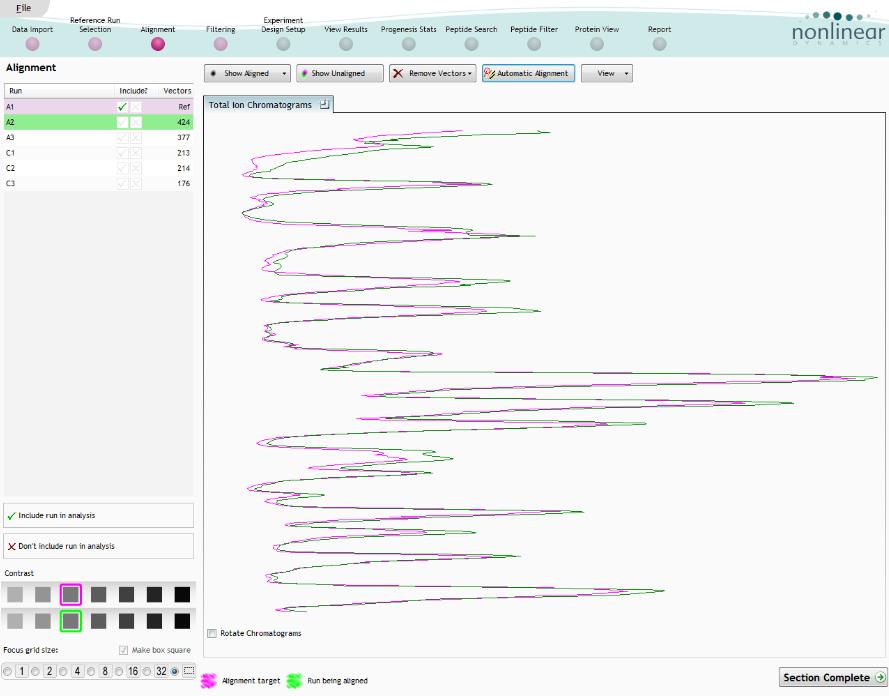The width and height of the screenshot is (889, 696).
Task: Enable the Rotate Chromatograms checkbox
Action: tap(212, 633)
